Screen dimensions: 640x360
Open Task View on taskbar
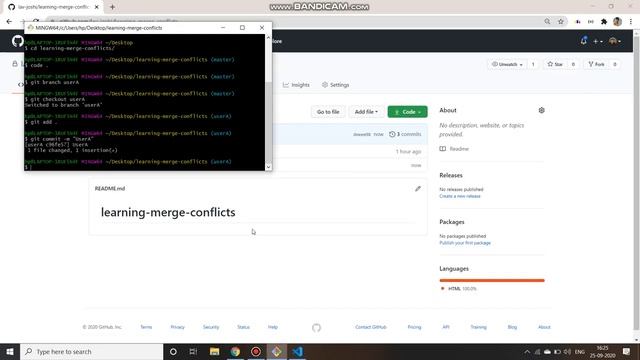(193, 351)
